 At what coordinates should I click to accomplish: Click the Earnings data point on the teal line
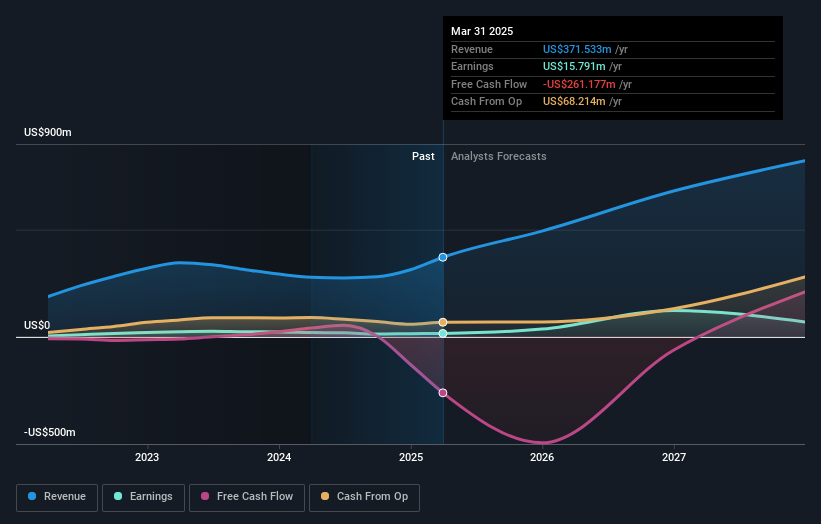point(443,333)
